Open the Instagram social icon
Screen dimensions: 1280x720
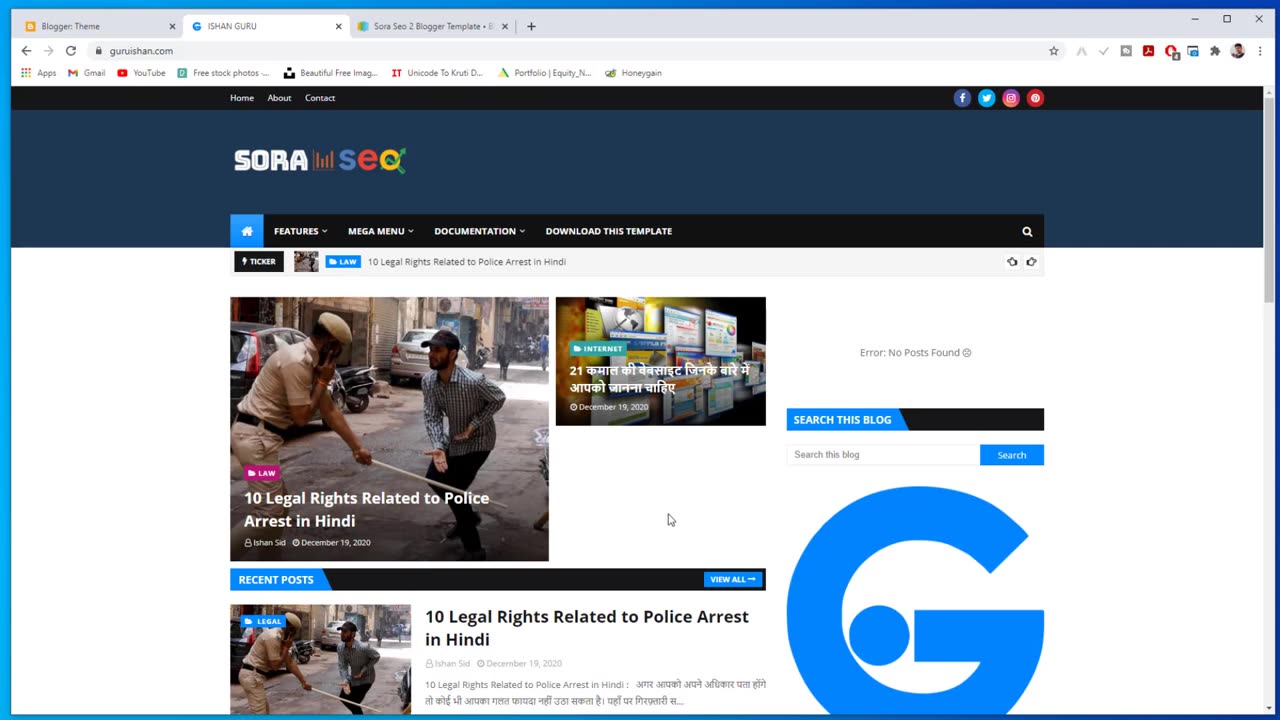(1011, 98)
